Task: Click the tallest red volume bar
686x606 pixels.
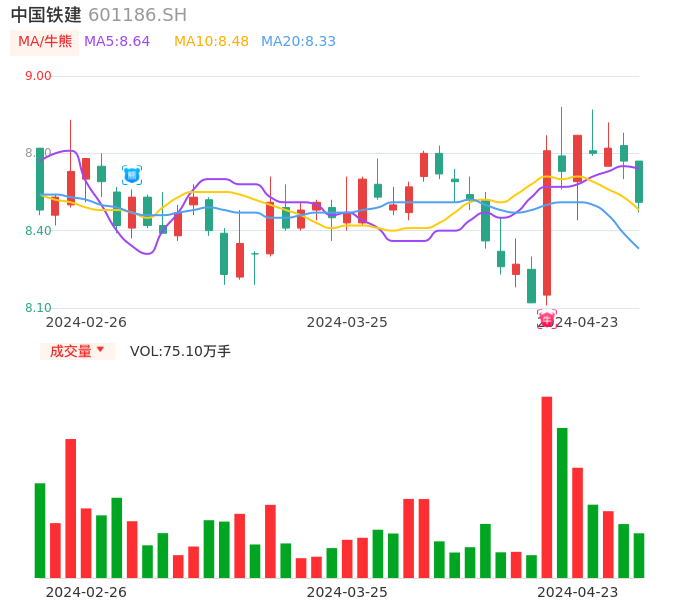Action: click(x=547, y=487)
